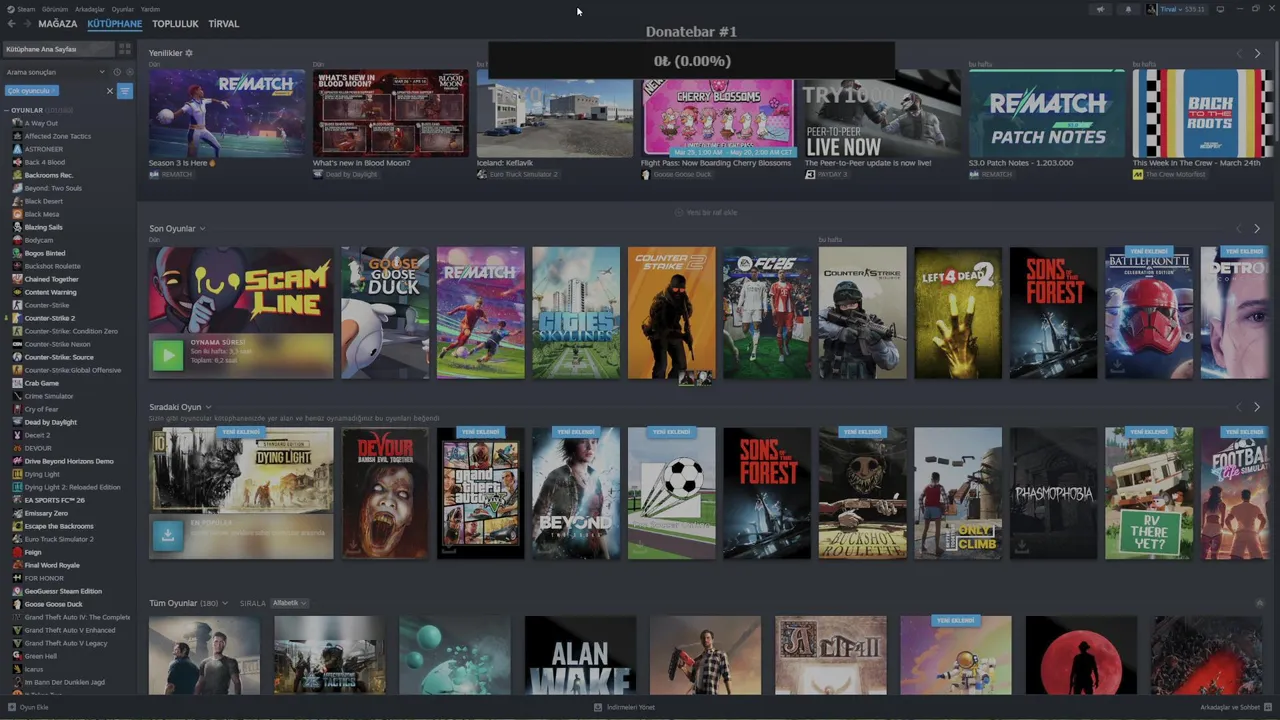
Task: Clear the filter with the X icon
Action: click(110, 91)
